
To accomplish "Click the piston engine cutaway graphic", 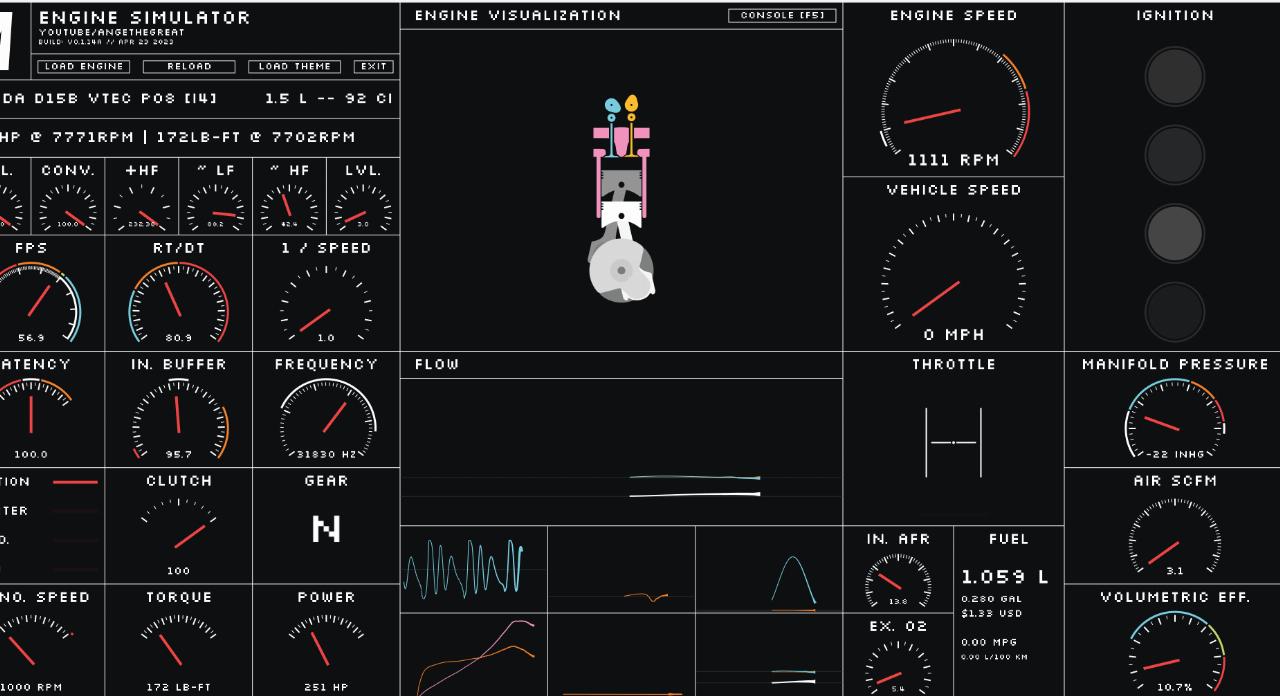I will (x=621, y=200).
